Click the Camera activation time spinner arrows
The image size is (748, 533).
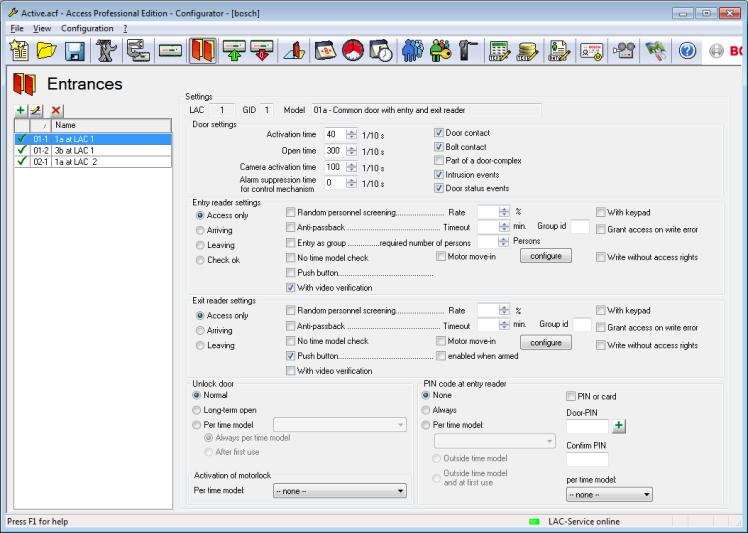[x=352, y=167]
